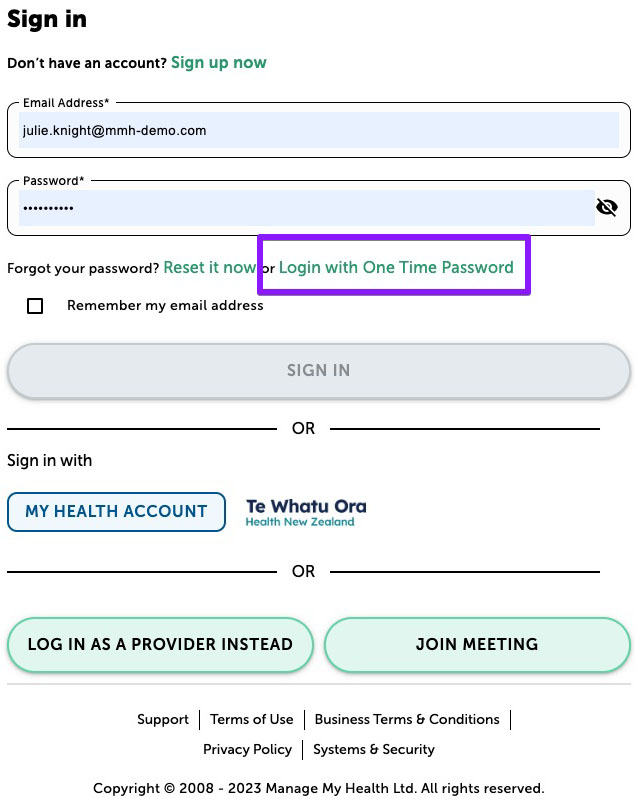This screenshot has width=635, height=799.
Task: Open Systems & Security link
Action: [374, 750]
